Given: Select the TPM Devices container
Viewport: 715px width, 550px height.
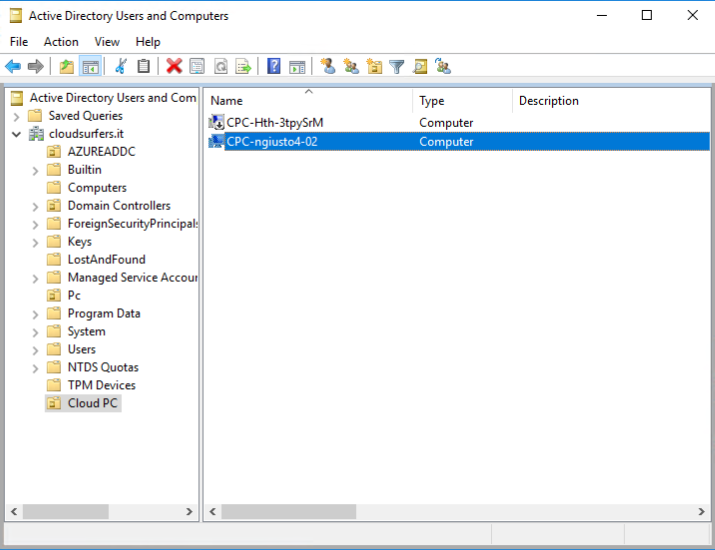Looking at the screenshot, I should 102,385.
